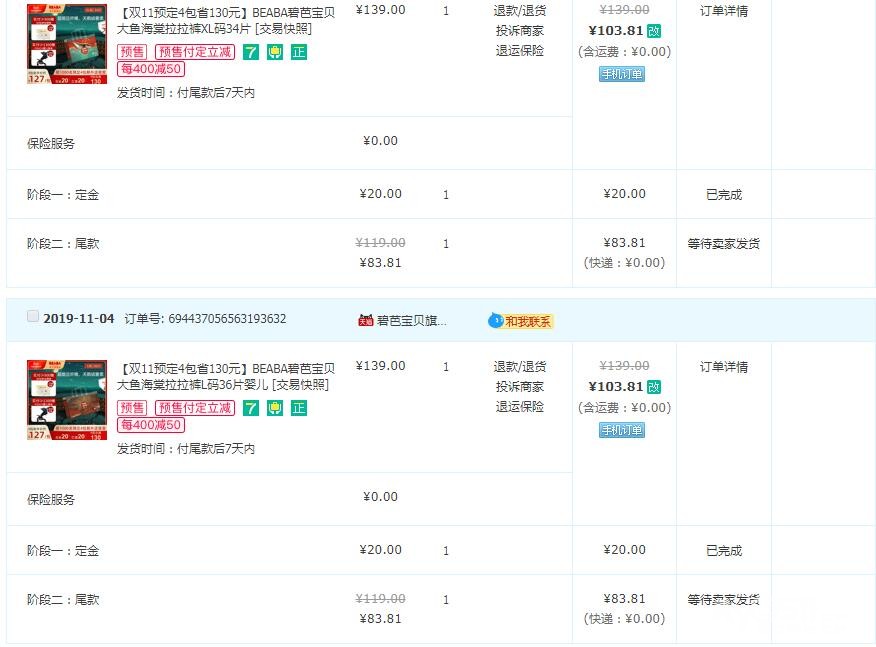The image size is (876, 647).
Task: Click the Tmall shop icon beside 碧芭宝贝旗
Action: (x=366, y=320)
